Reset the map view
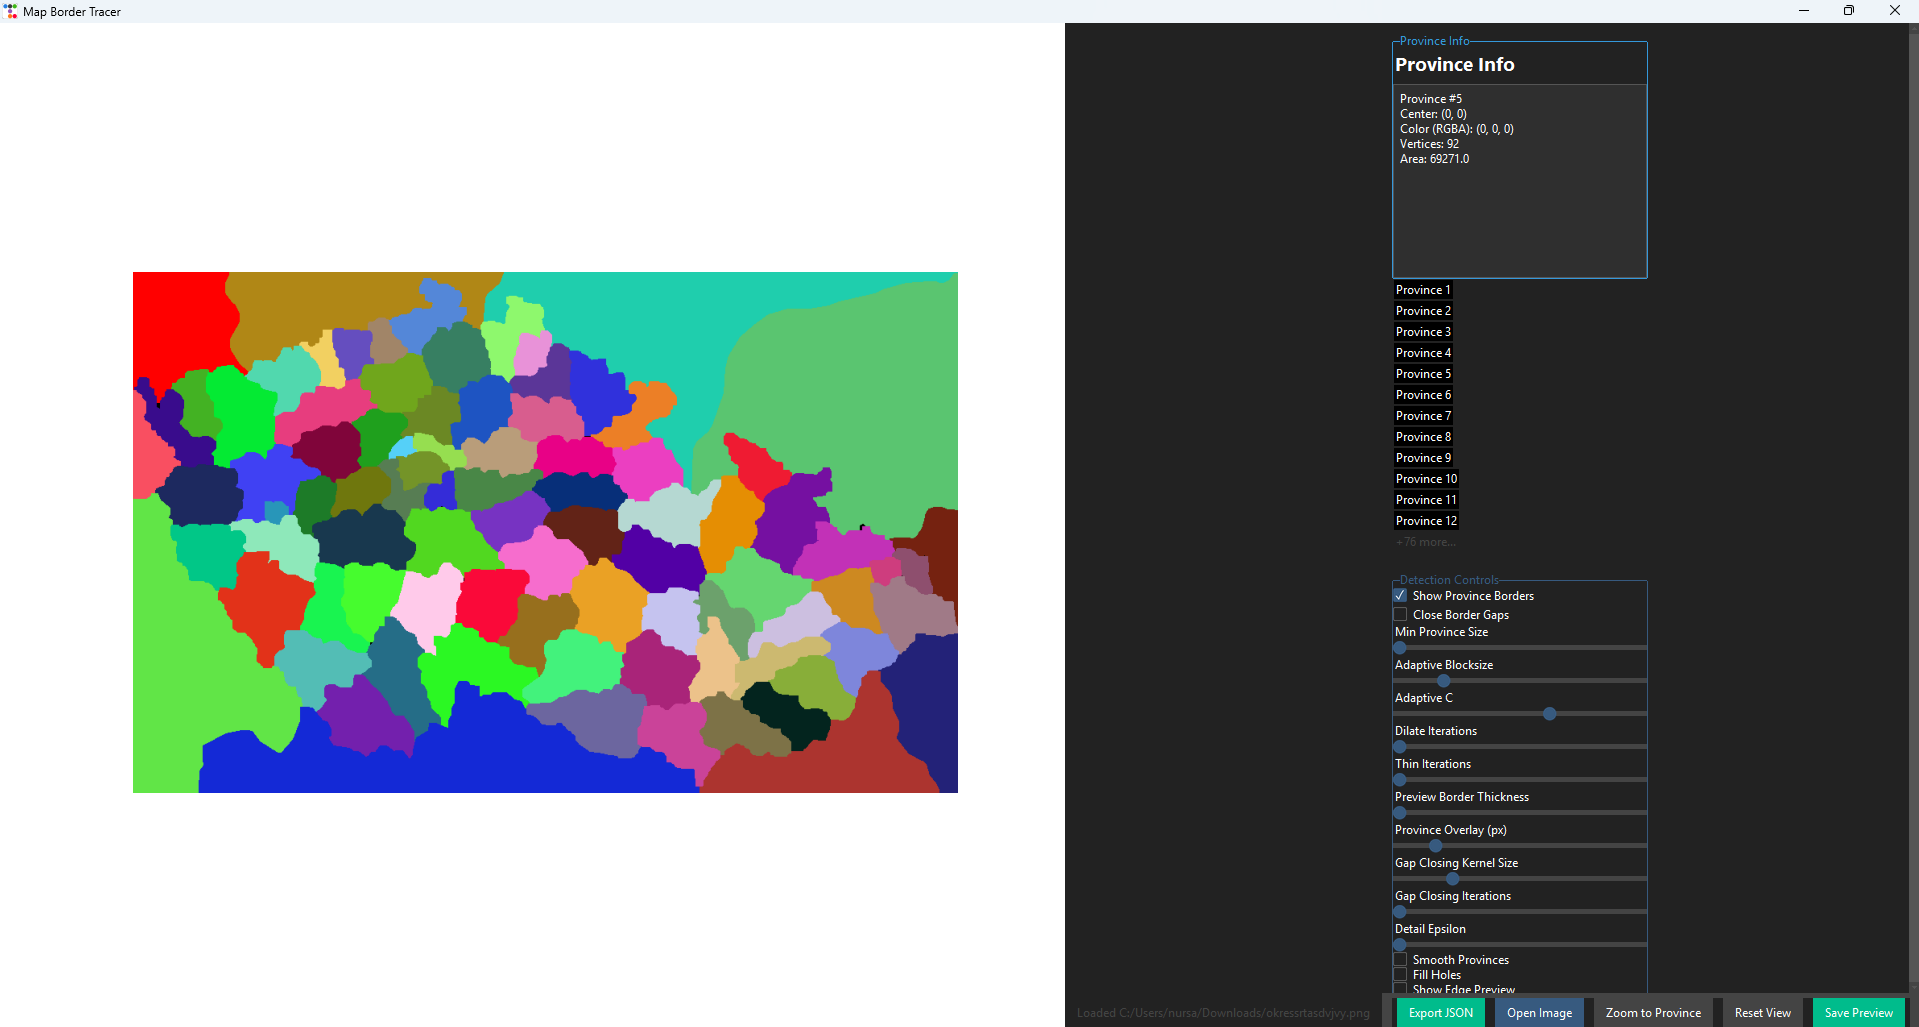The width and height of the screenshot is (1919, 1027). pyautogui.click(x=1762, y=1013)
